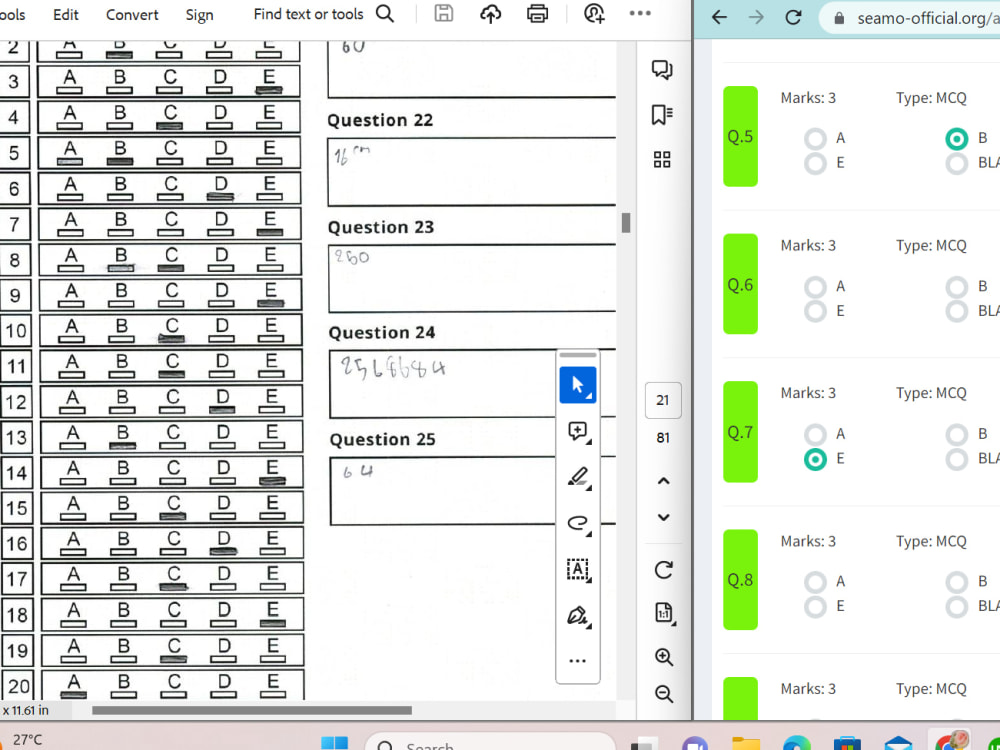This screenshot has height=750, width=1000.
Task: Click the share-with-others icon in toolbar
Action: [x=594, y=13]
